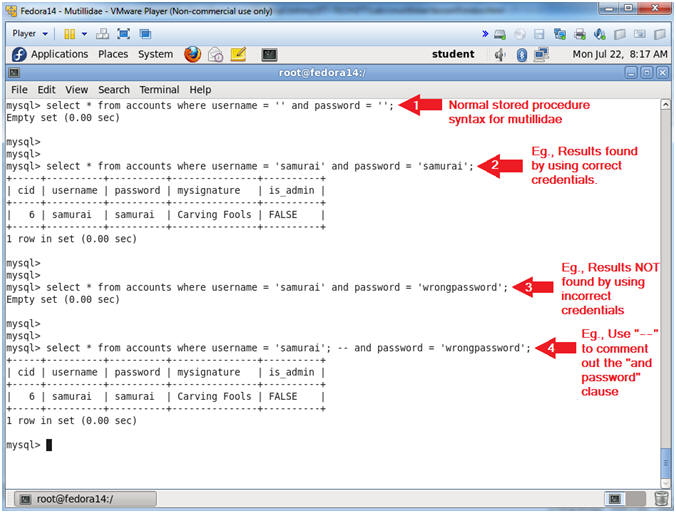Open the System menu in GNOME panel

[155, 54]
